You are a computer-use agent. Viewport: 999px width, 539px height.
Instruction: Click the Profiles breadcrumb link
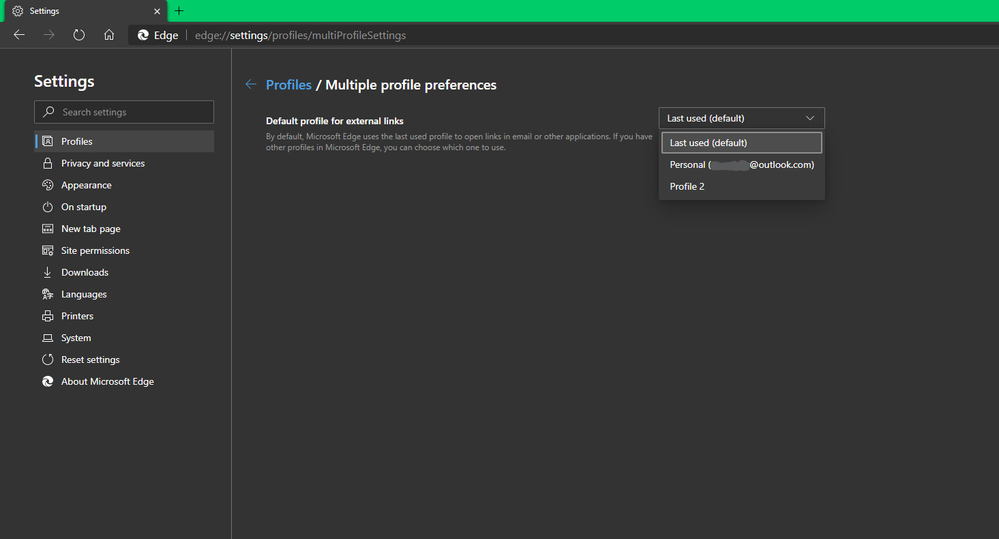click(x=289, y=85)
